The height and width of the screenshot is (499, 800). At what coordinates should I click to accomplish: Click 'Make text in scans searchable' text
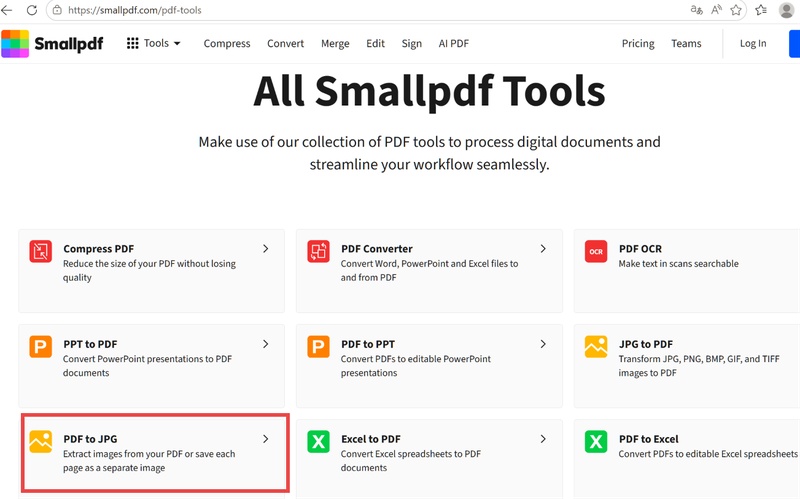(x=679, y=263)
